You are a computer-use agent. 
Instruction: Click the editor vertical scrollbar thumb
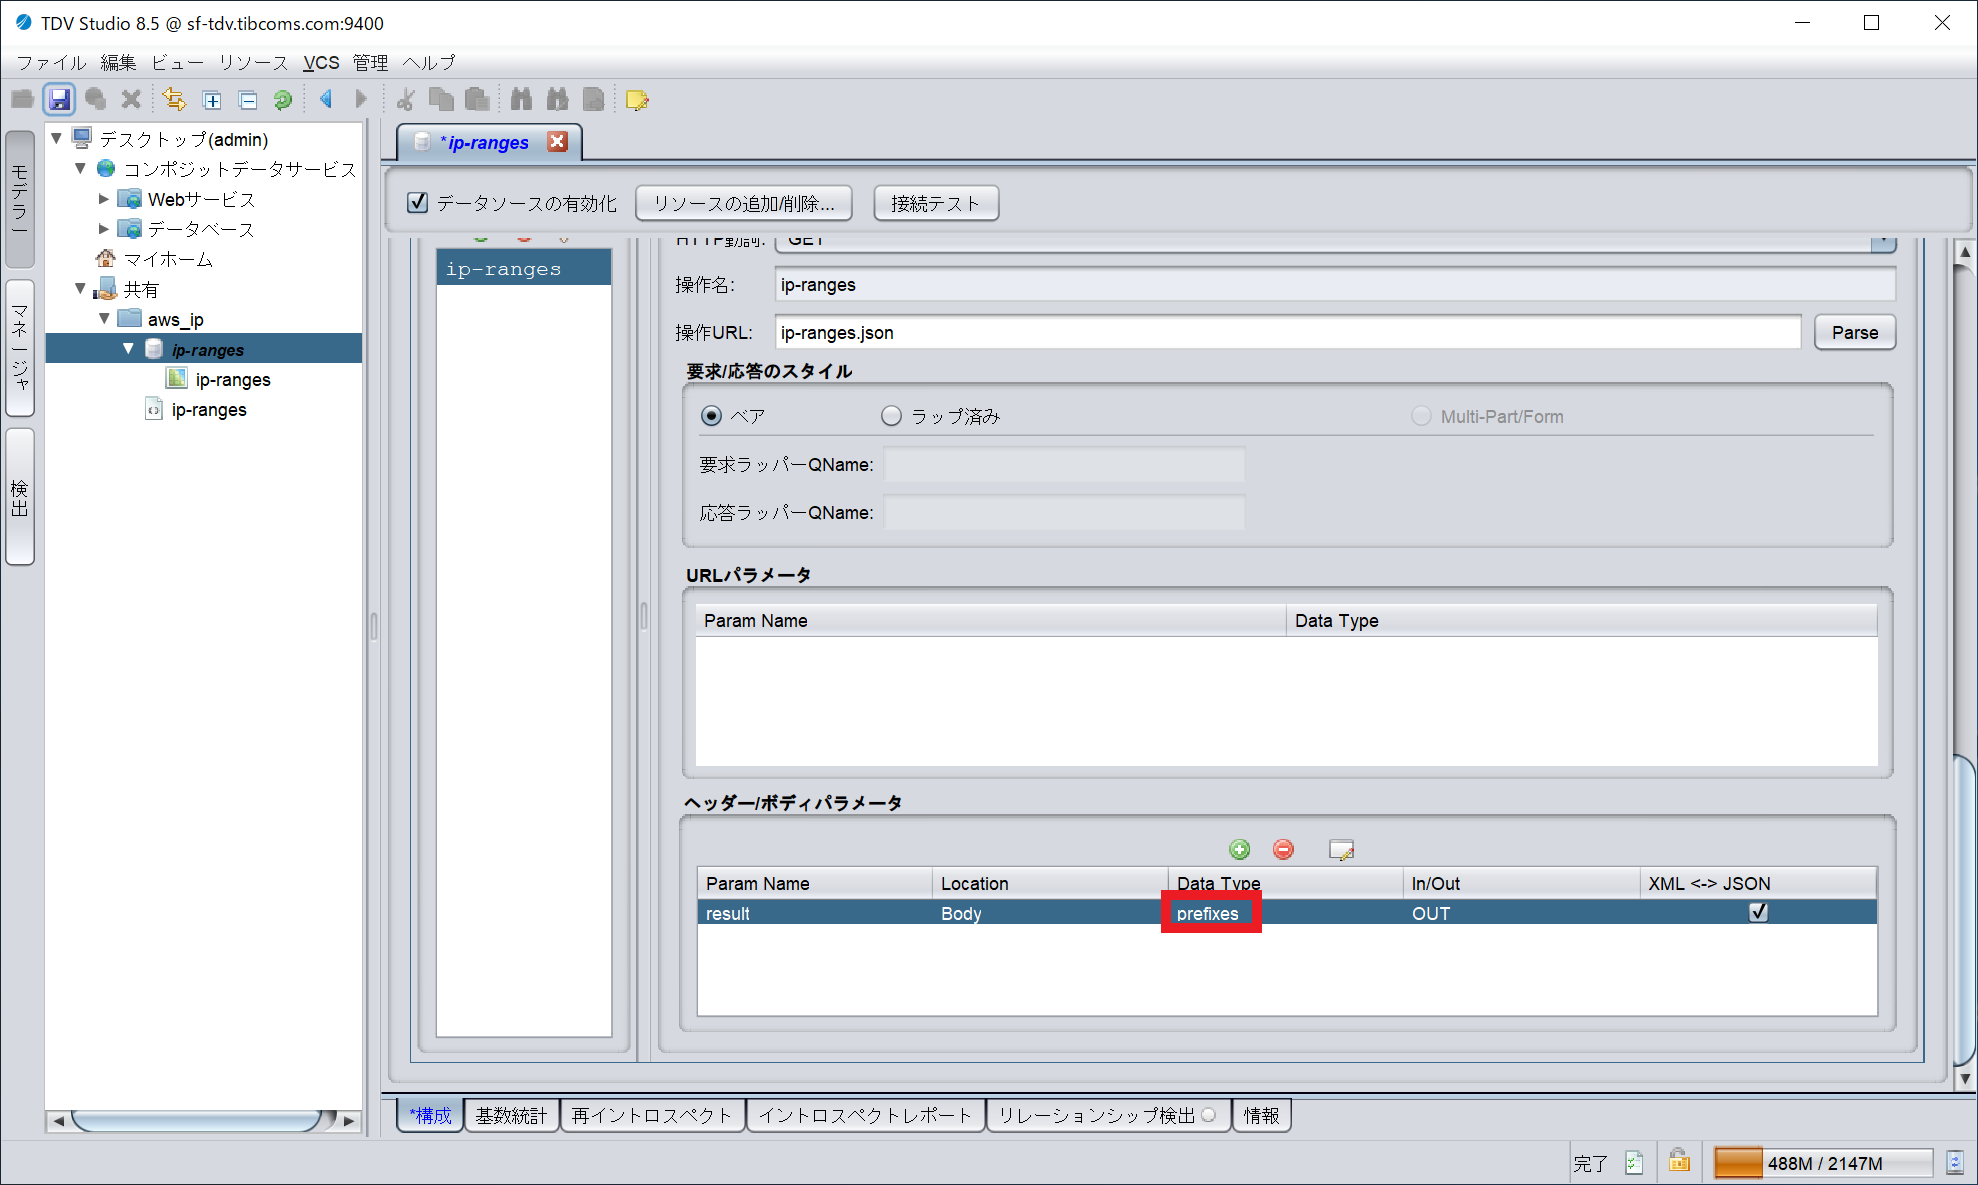tap(1965, 911)
